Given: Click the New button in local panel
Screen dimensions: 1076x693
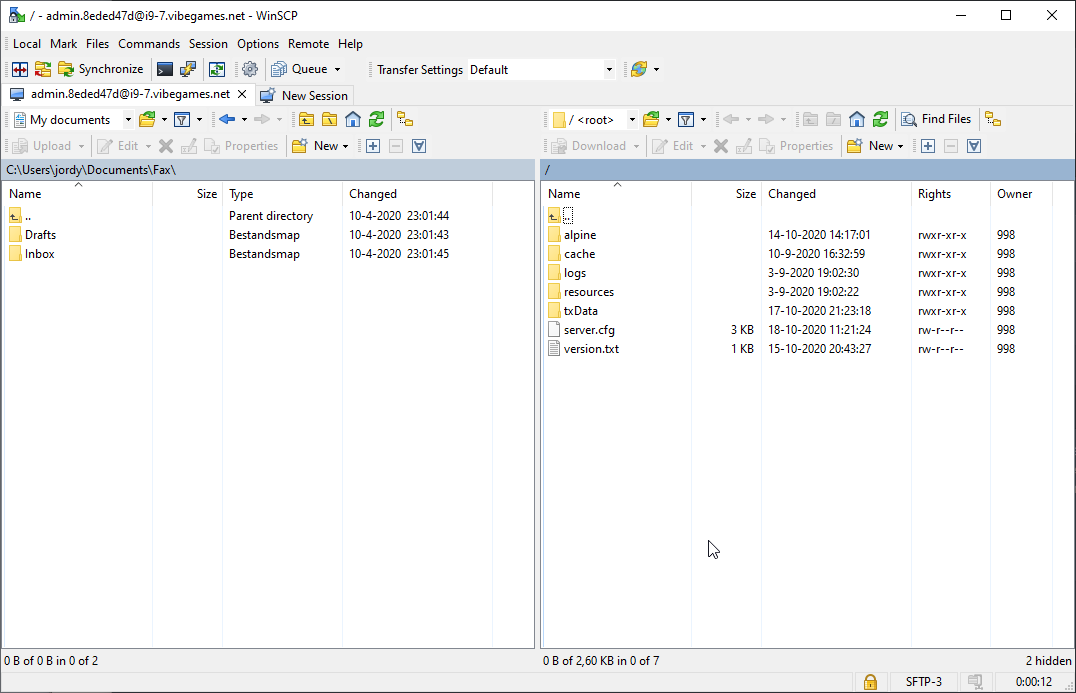Looking at the screenshot, I should (320, 146).
